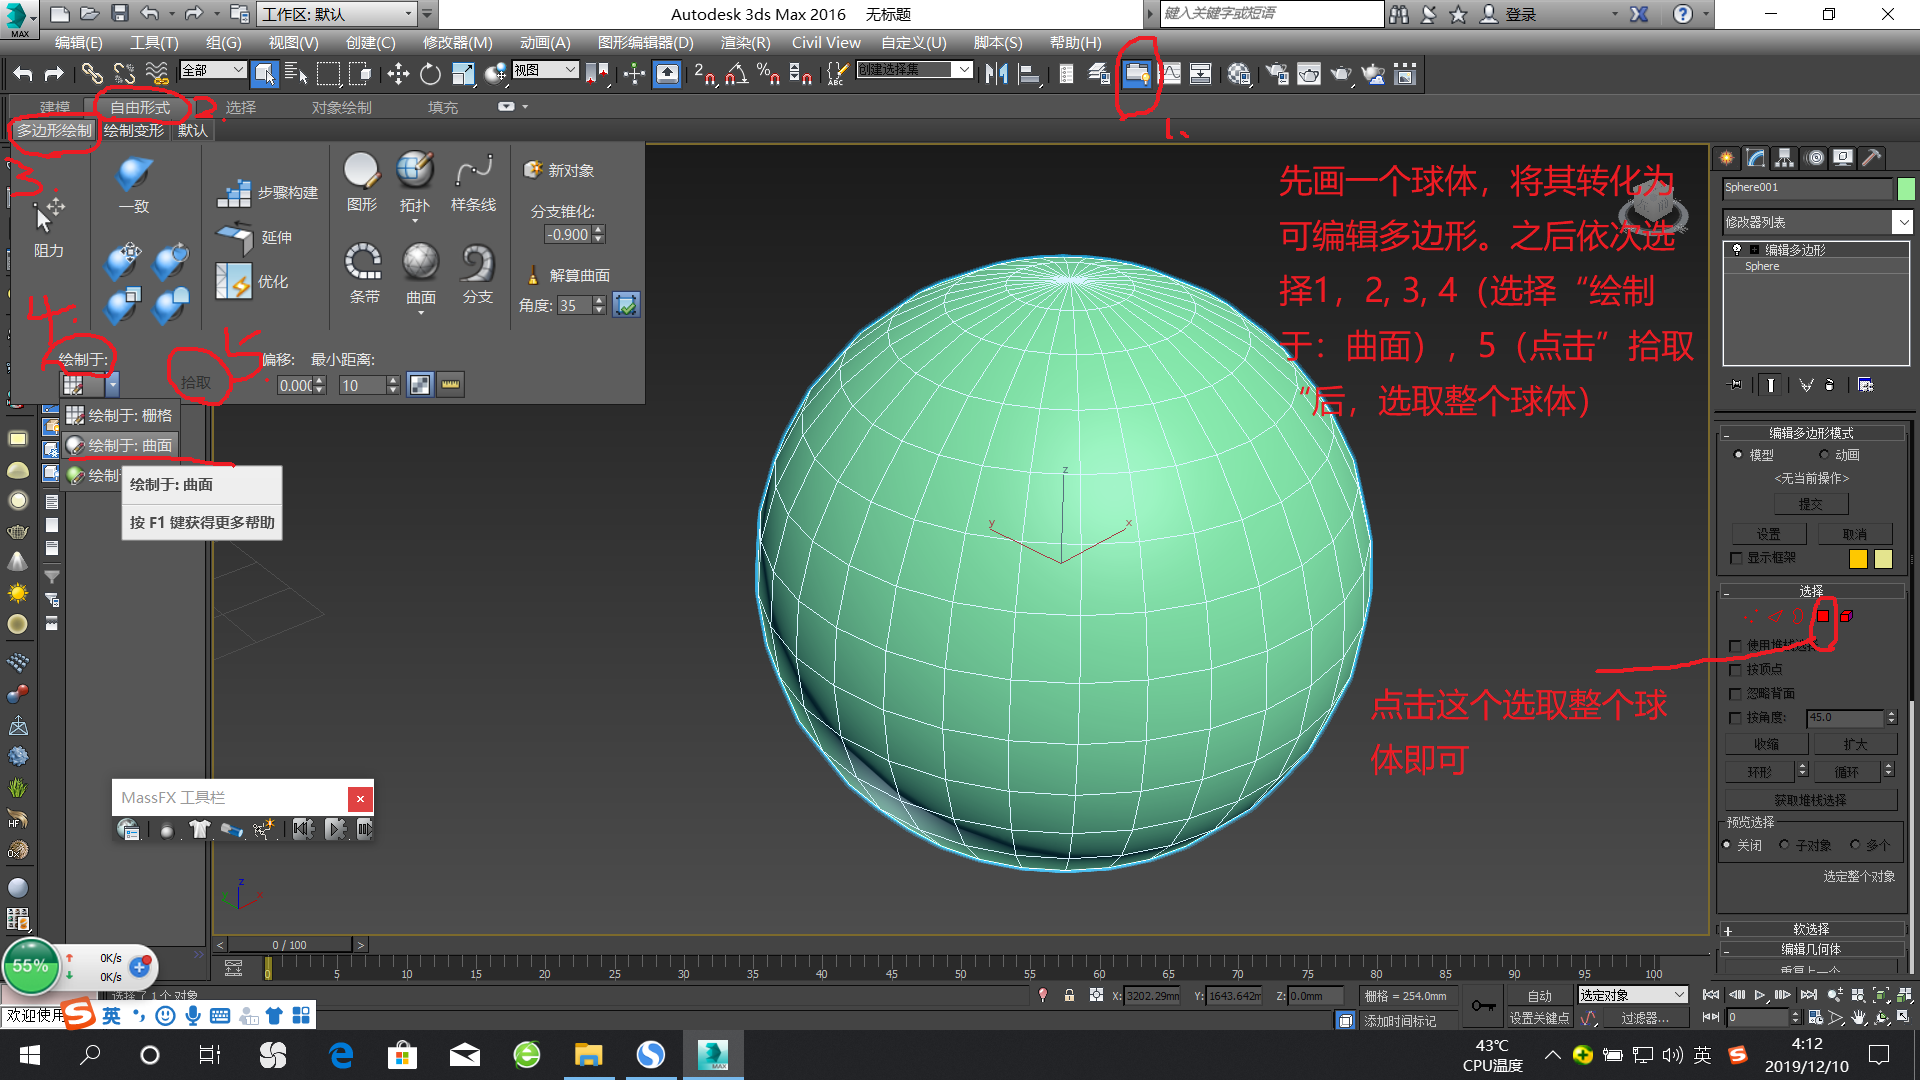This screenshot has height=1080, width=1920.
Task: Click the Grow selection button
Action: pos(1856,745)
